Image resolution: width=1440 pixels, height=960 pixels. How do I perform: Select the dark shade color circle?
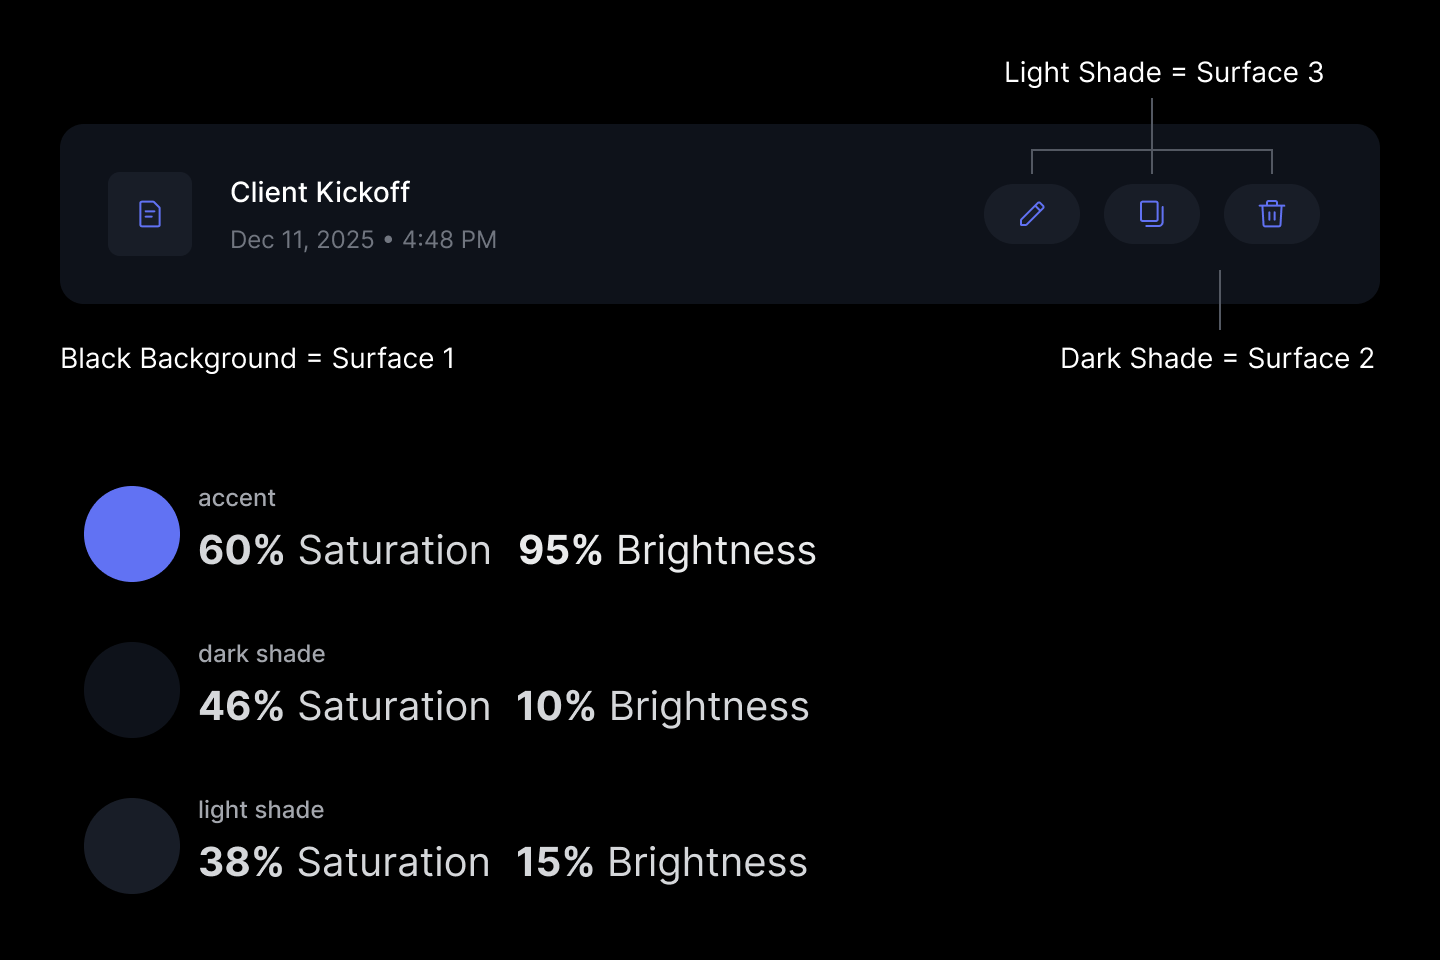[x=132, y=690]
